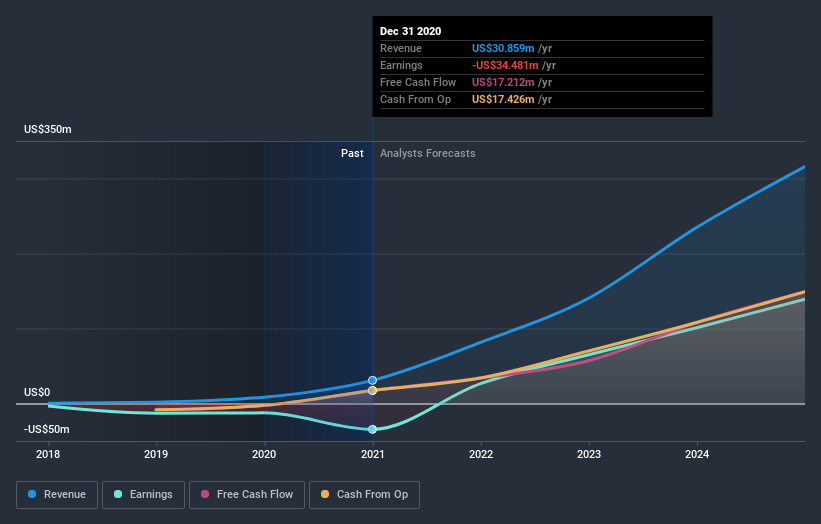Click the Past section label

[x=352, y=153]
